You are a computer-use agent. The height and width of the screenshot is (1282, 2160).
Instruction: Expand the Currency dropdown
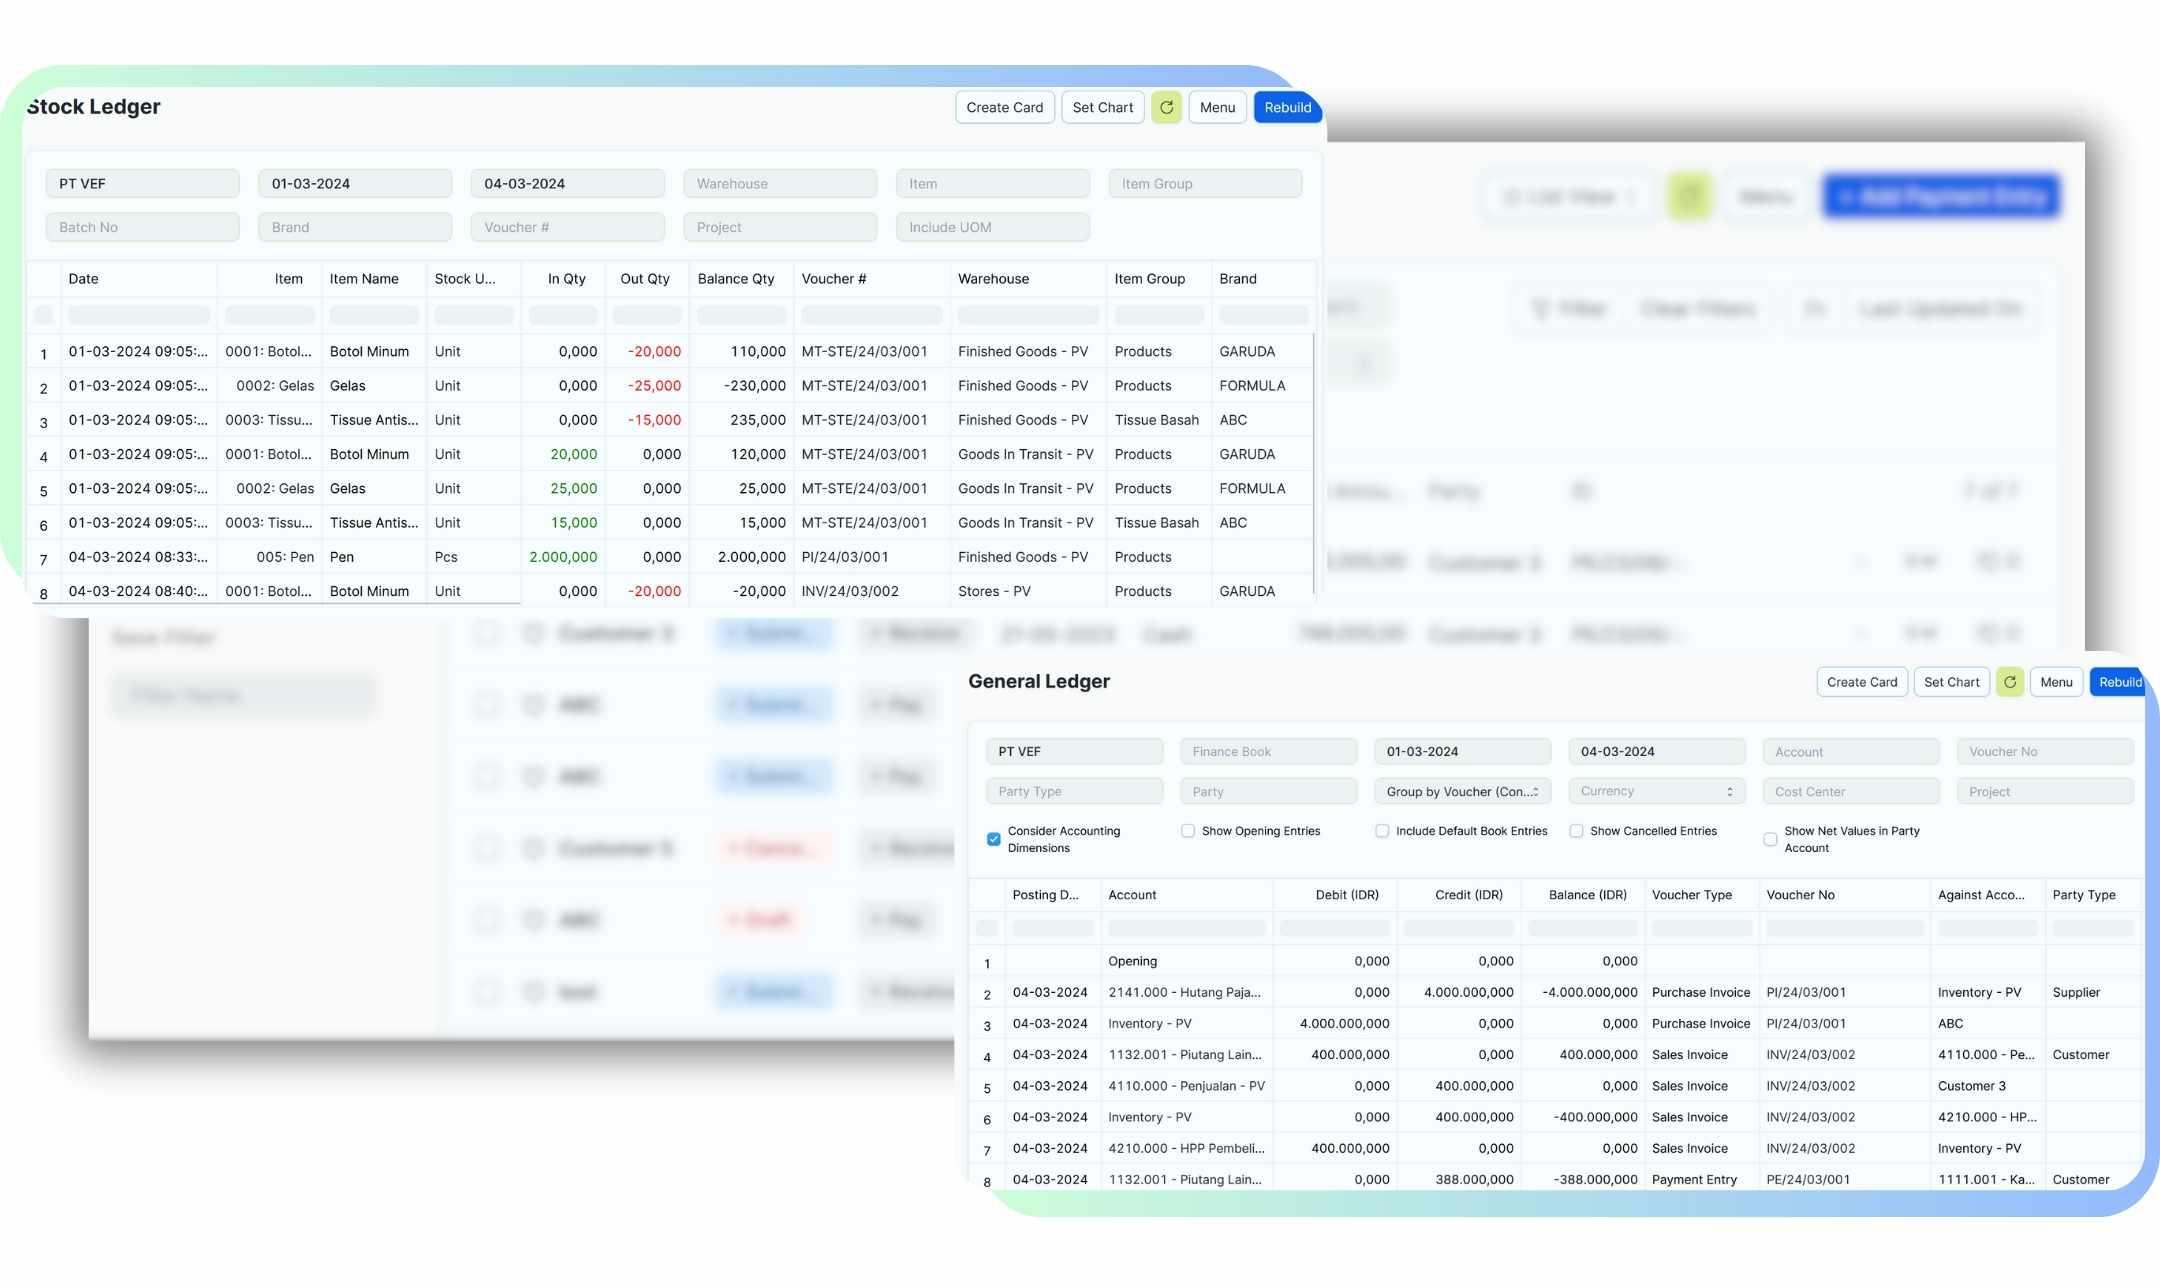coord(1655,791)
